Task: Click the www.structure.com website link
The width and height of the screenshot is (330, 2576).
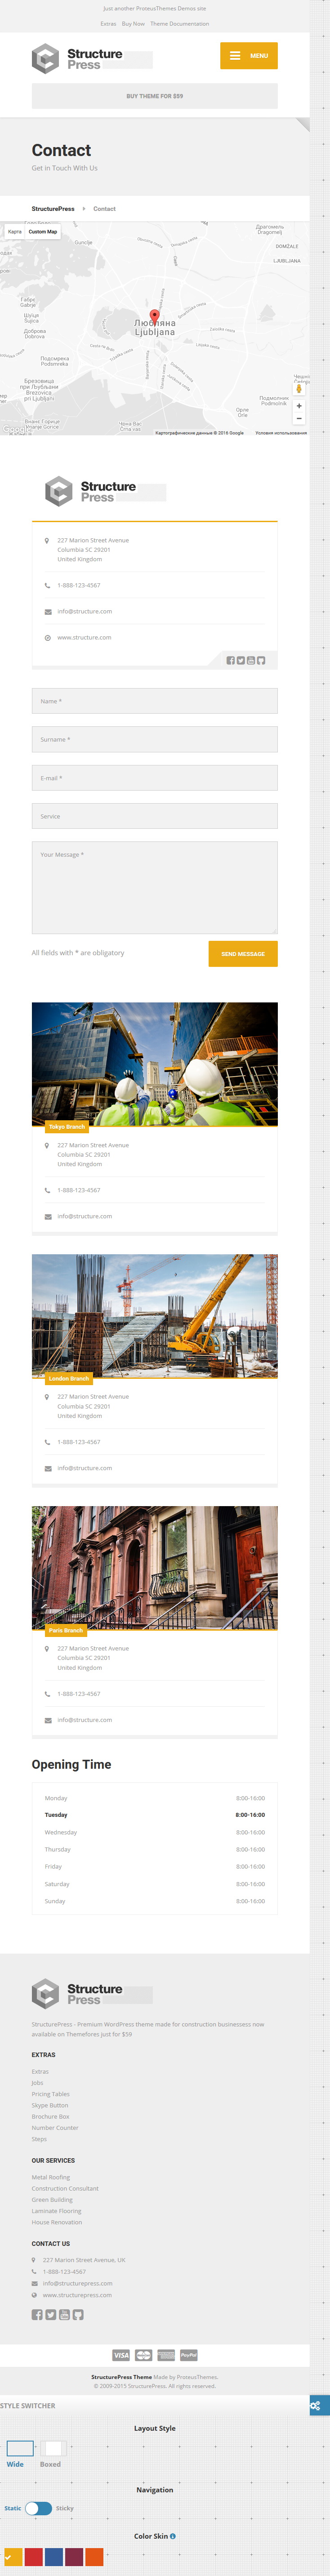Action: 84,637
